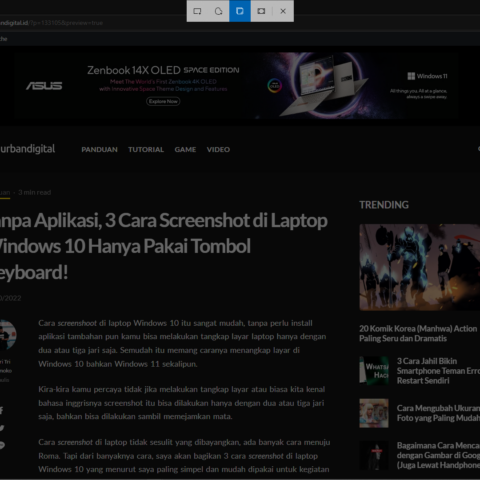Open the 3 Cara Jahil Bikin Smartphone article
480x480 pixels.
point(438,371)
